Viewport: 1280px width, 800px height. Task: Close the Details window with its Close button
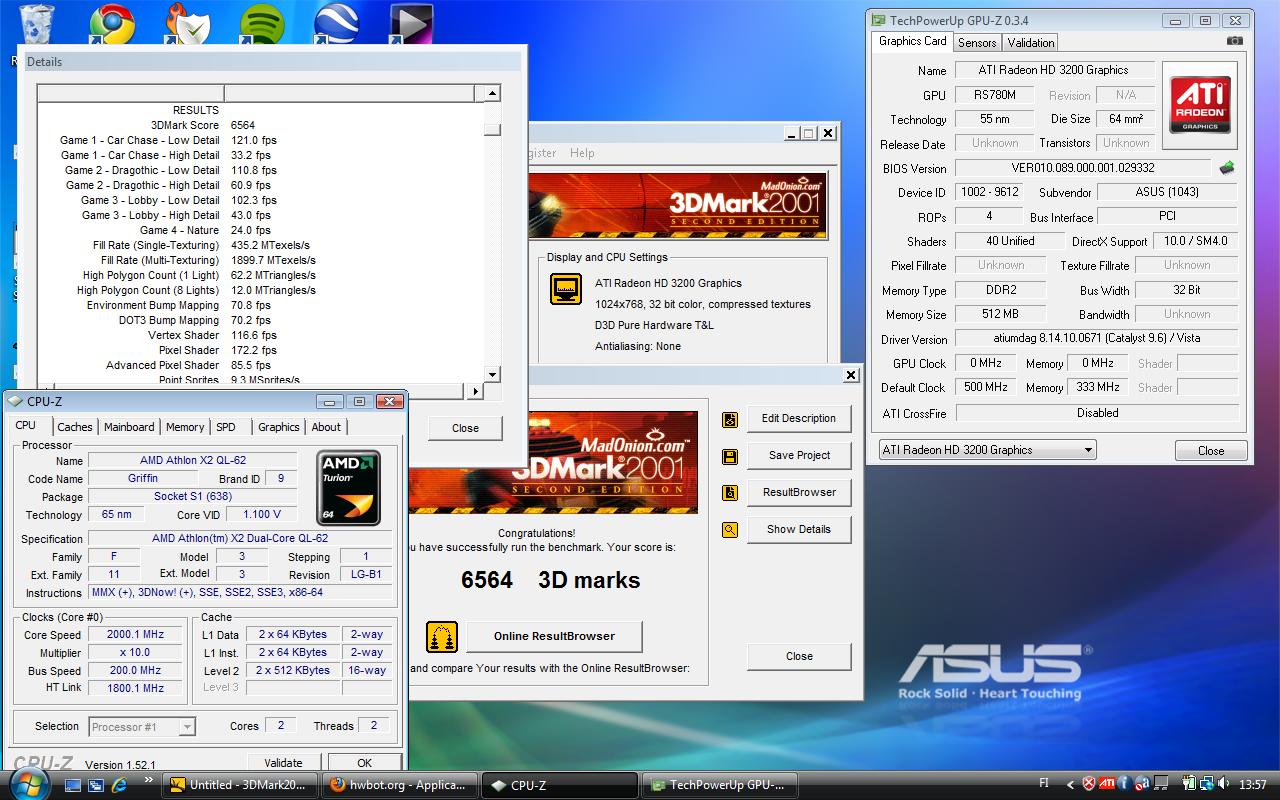click(x=466, y=428)
